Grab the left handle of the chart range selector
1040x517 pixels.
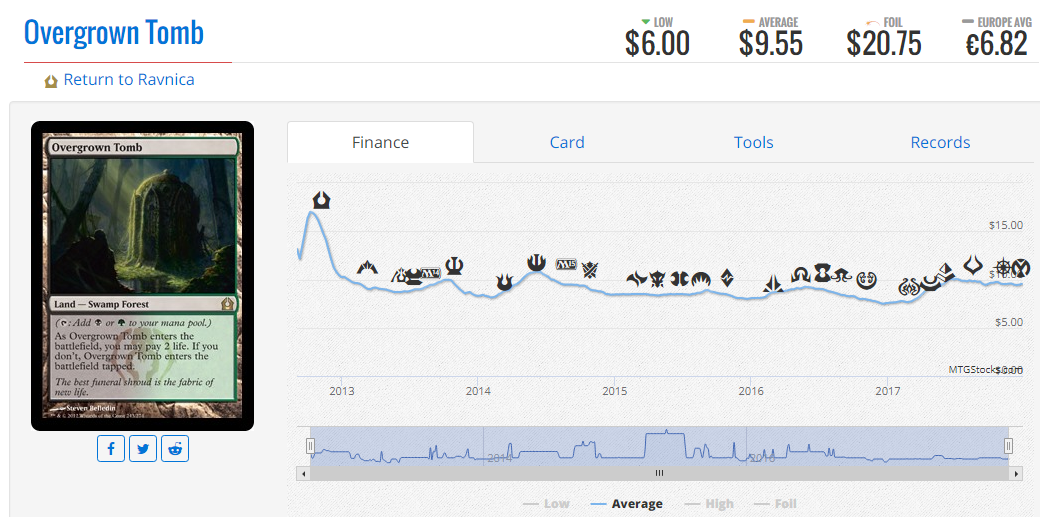click(310, 446)
